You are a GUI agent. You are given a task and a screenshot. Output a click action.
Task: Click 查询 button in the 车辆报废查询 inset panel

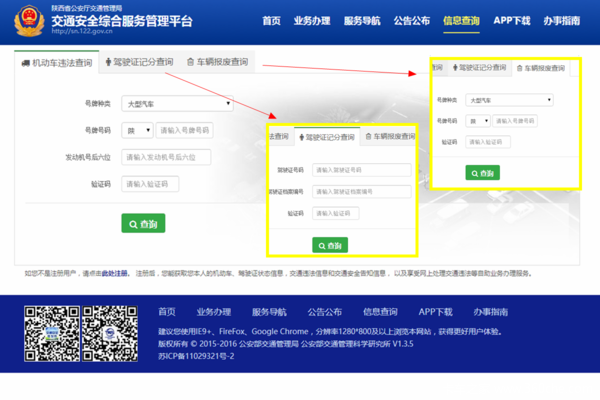(x=483, y=173)
